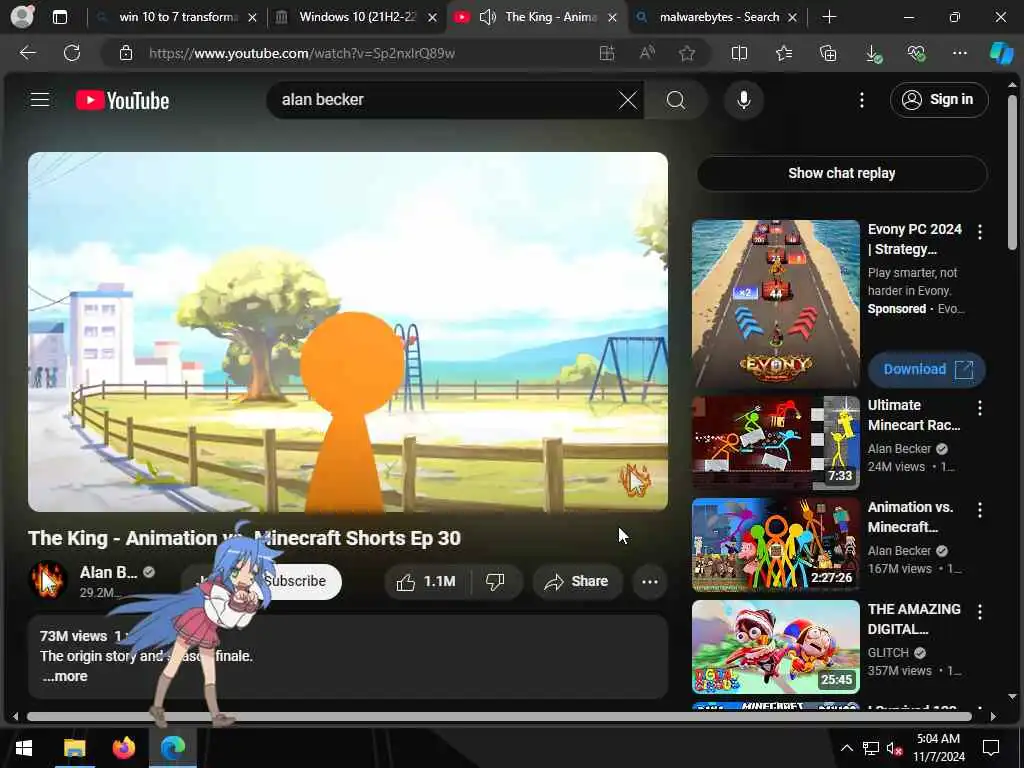Open File Explorer from the taskbar
This screenshot has height=768, width=1024.
point(74,747)
